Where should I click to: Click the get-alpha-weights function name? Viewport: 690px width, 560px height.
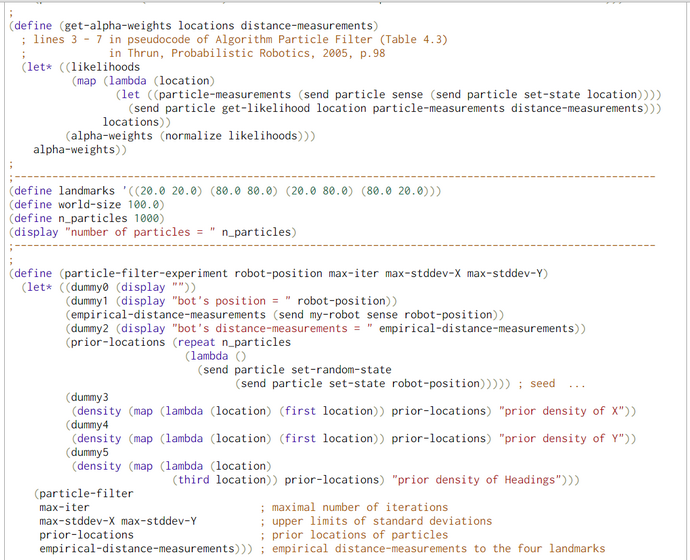click(x=118, y=26)
